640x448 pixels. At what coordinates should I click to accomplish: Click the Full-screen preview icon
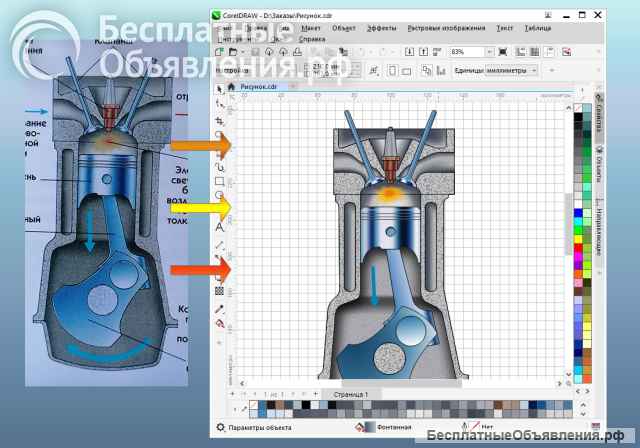click(x=503, y=52)
